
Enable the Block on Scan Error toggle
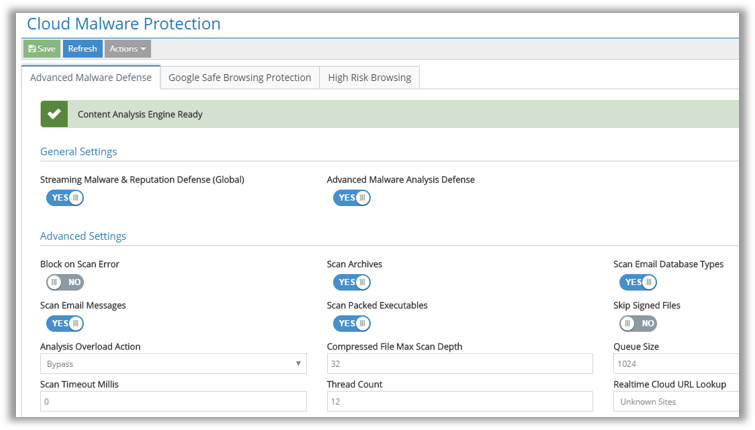click(65, 282)
